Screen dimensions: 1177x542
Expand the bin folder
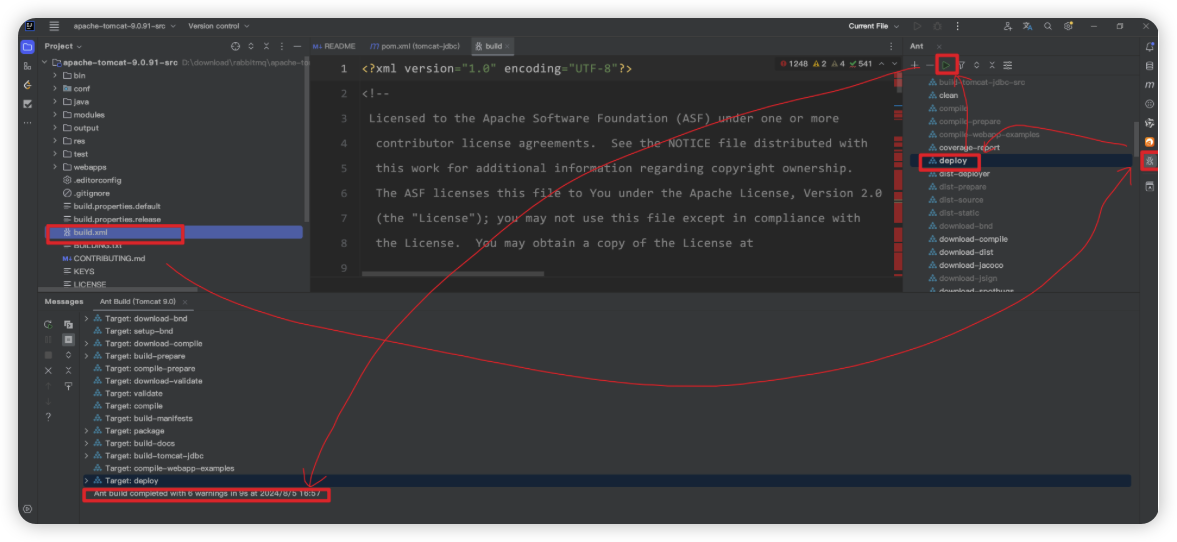pos(55,76)
